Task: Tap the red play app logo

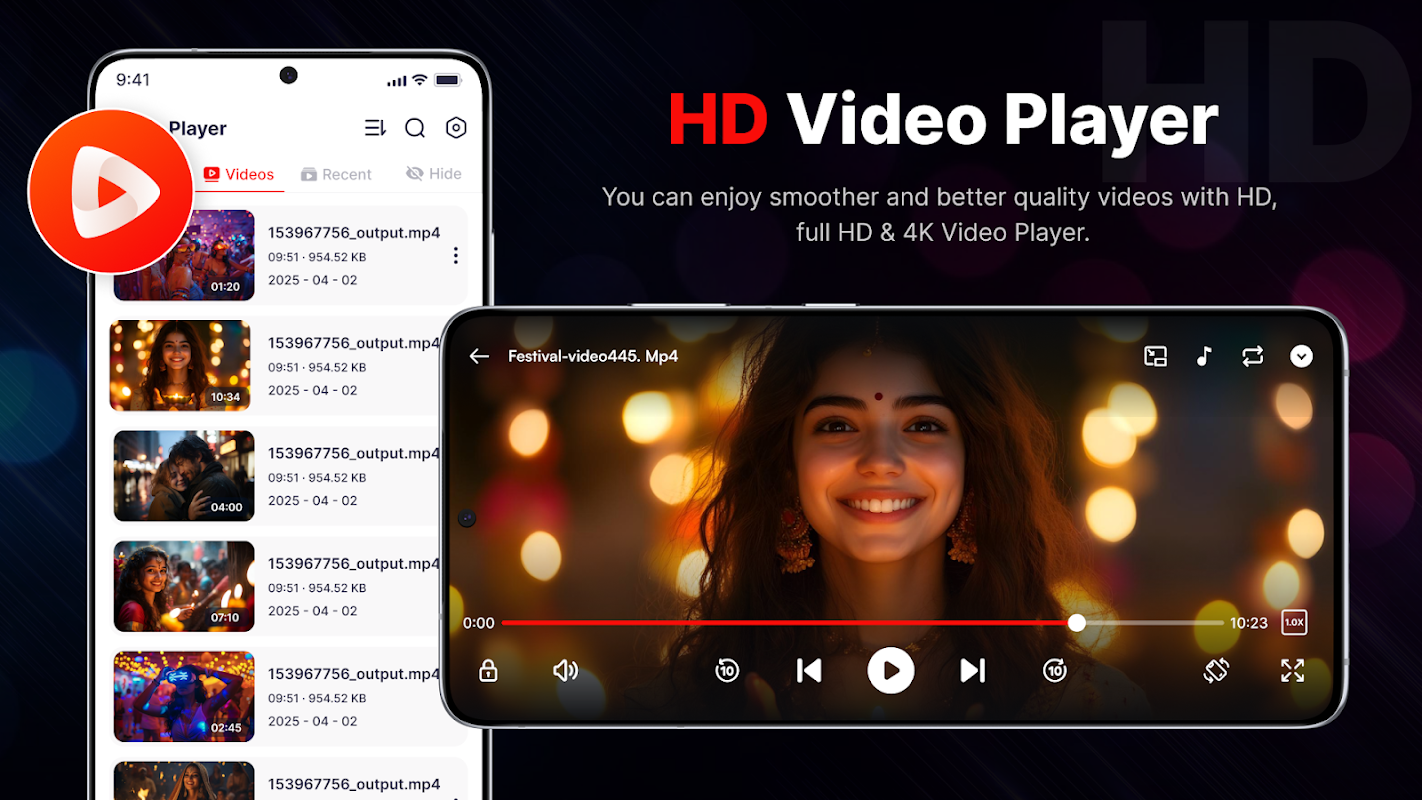Action: coord(110,190)
